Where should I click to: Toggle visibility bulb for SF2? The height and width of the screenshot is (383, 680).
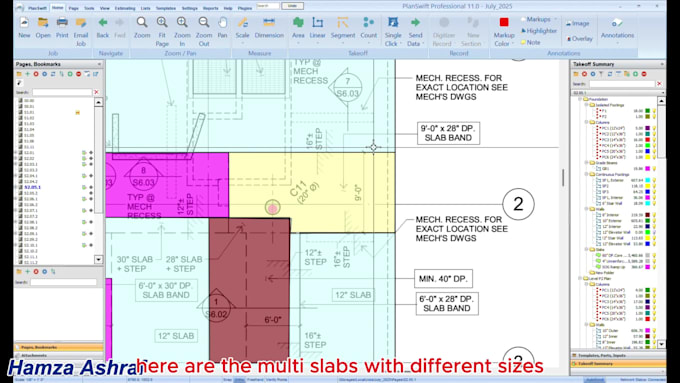coord(654,186)
